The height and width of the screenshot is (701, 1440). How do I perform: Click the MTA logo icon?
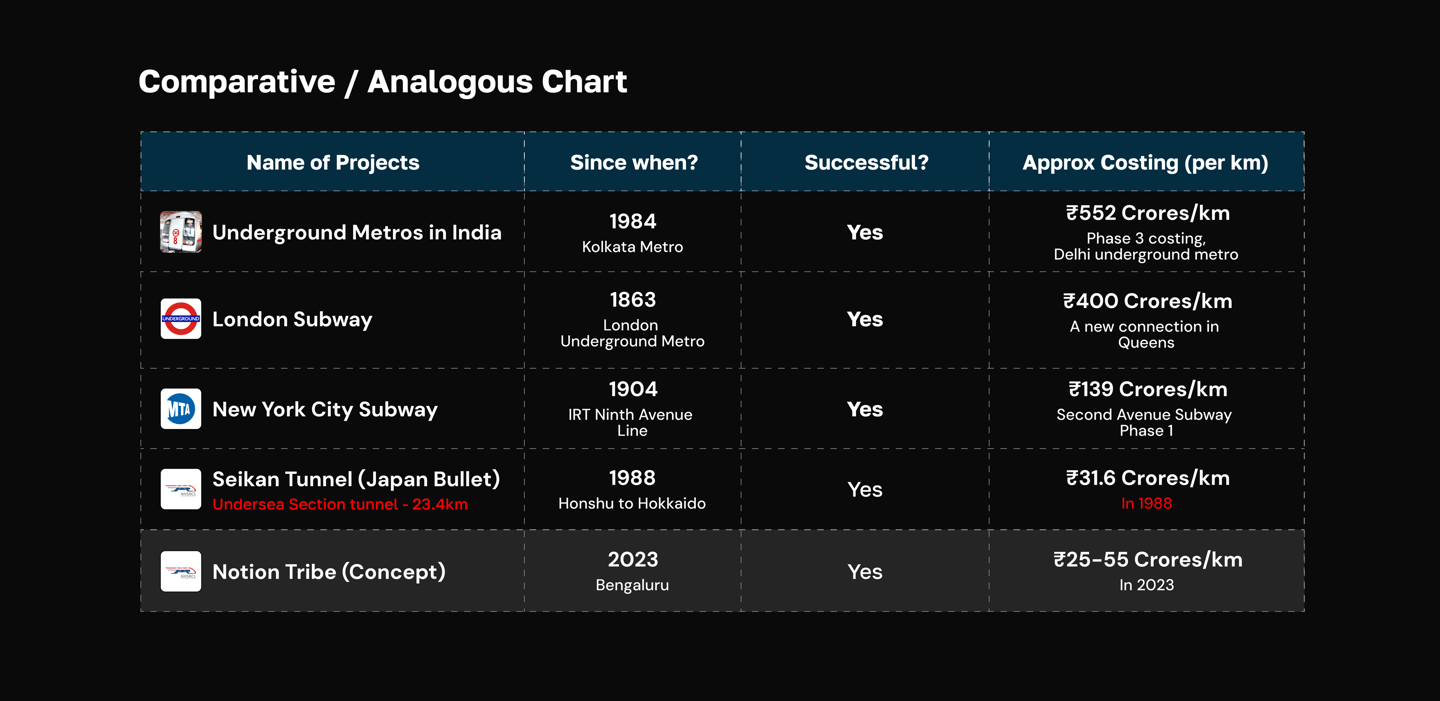coord(181,409)
